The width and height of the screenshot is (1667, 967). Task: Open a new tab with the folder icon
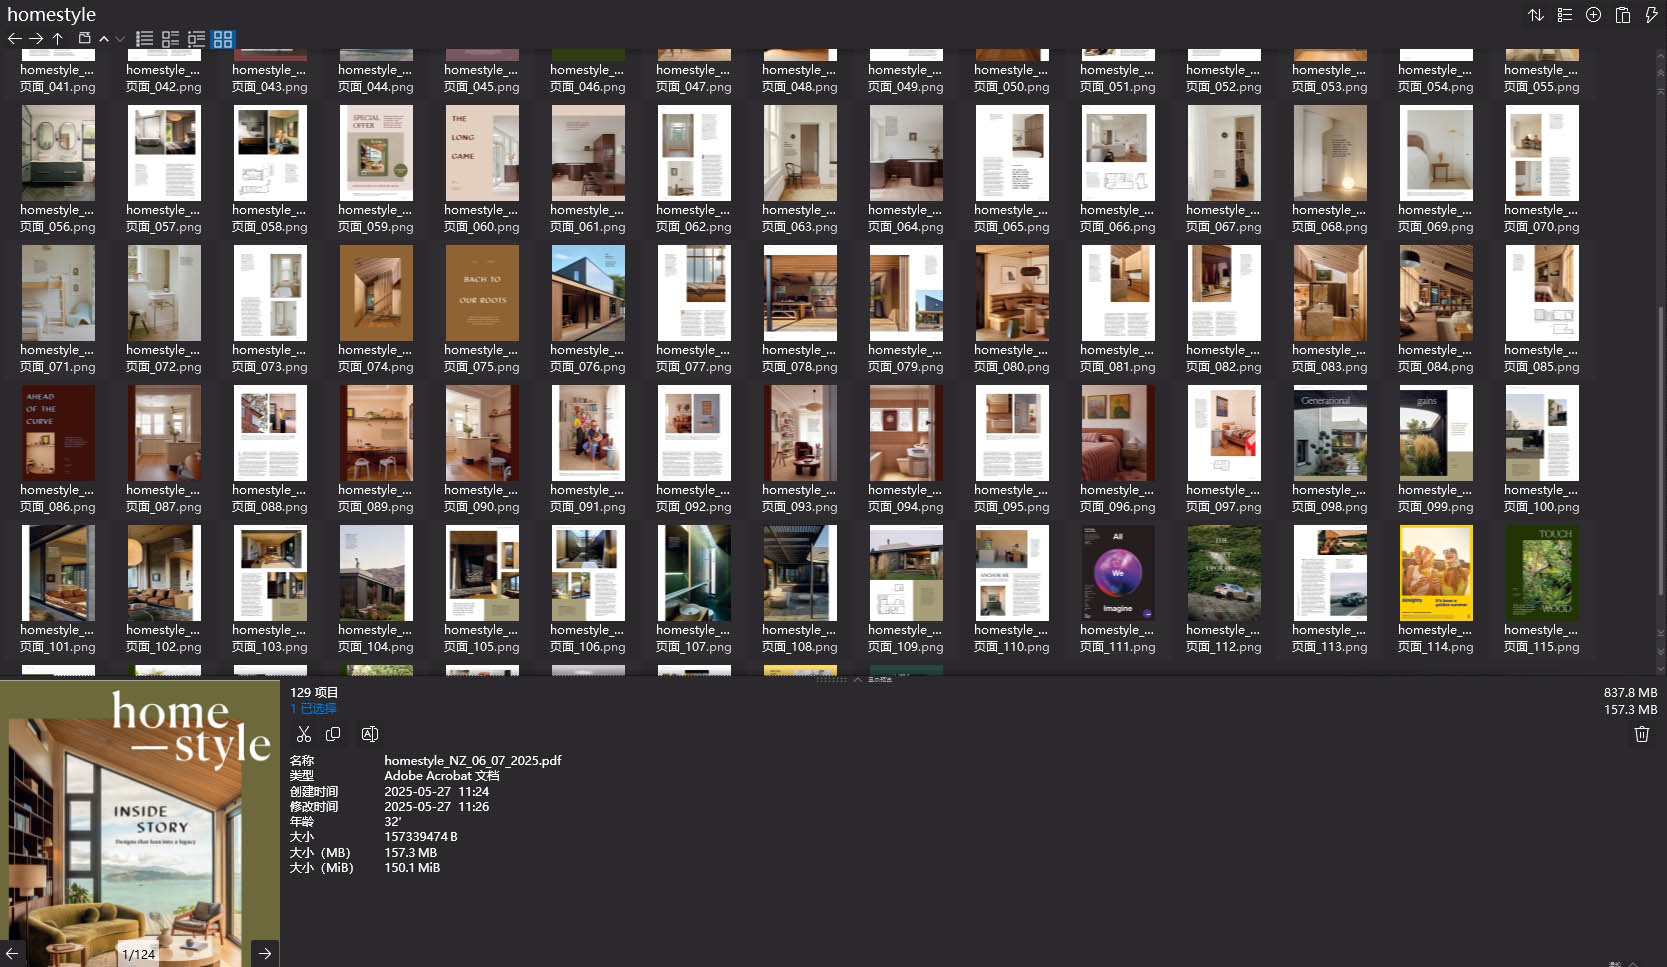85,38
